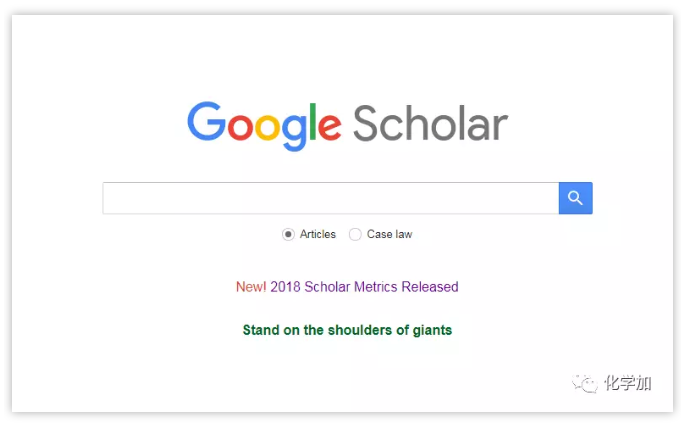Click Stand on the shoulders of giants

[347, 330]
